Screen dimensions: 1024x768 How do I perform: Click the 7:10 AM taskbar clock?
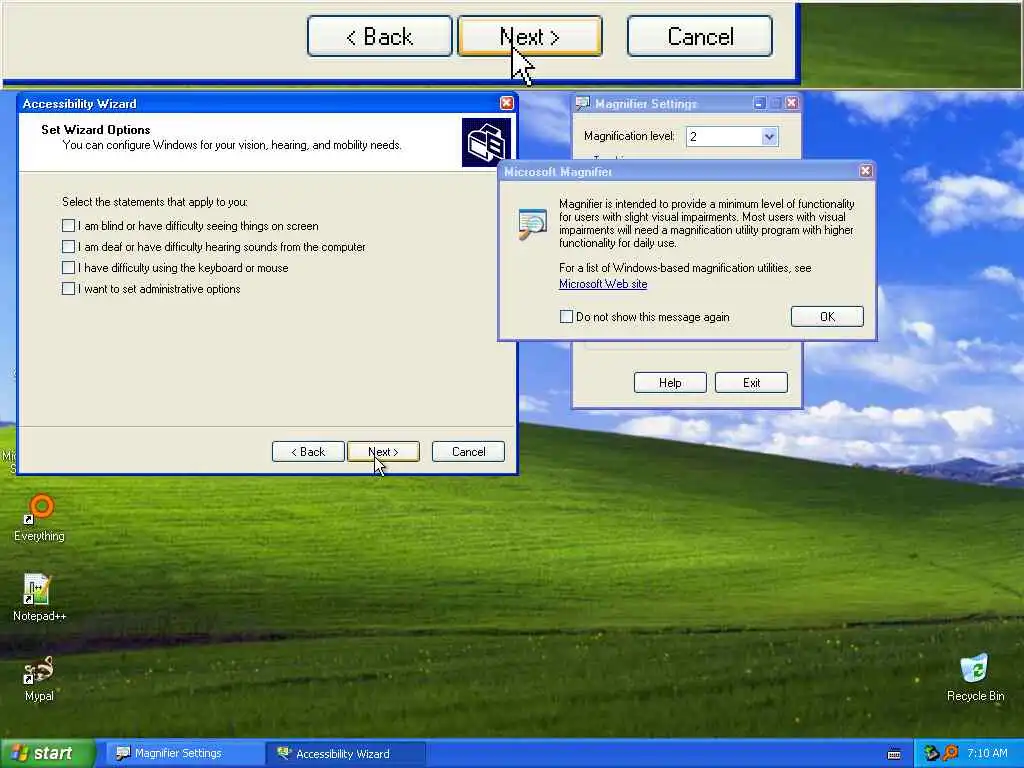(987, 753)
